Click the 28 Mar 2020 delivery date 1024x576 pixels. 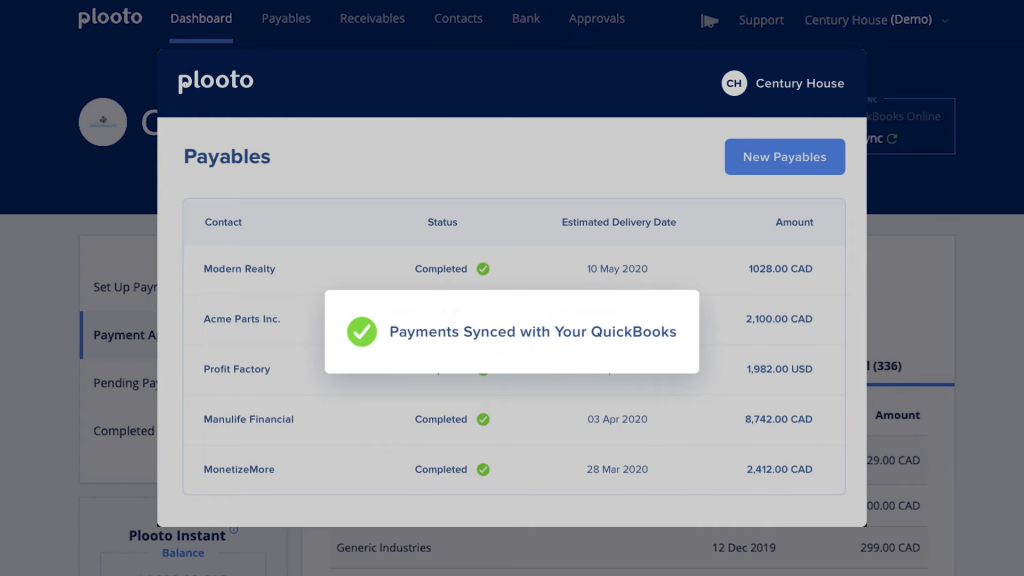point(617,470)
